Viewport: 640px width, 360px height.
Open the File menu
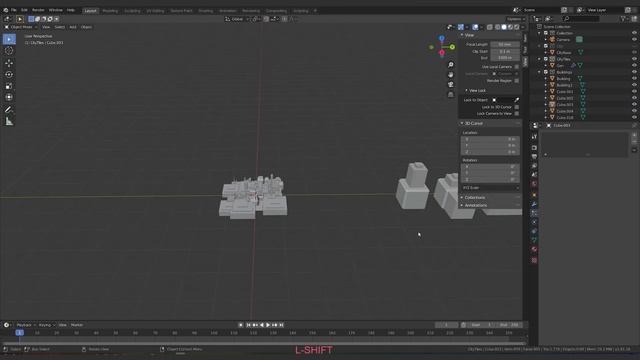13,10
